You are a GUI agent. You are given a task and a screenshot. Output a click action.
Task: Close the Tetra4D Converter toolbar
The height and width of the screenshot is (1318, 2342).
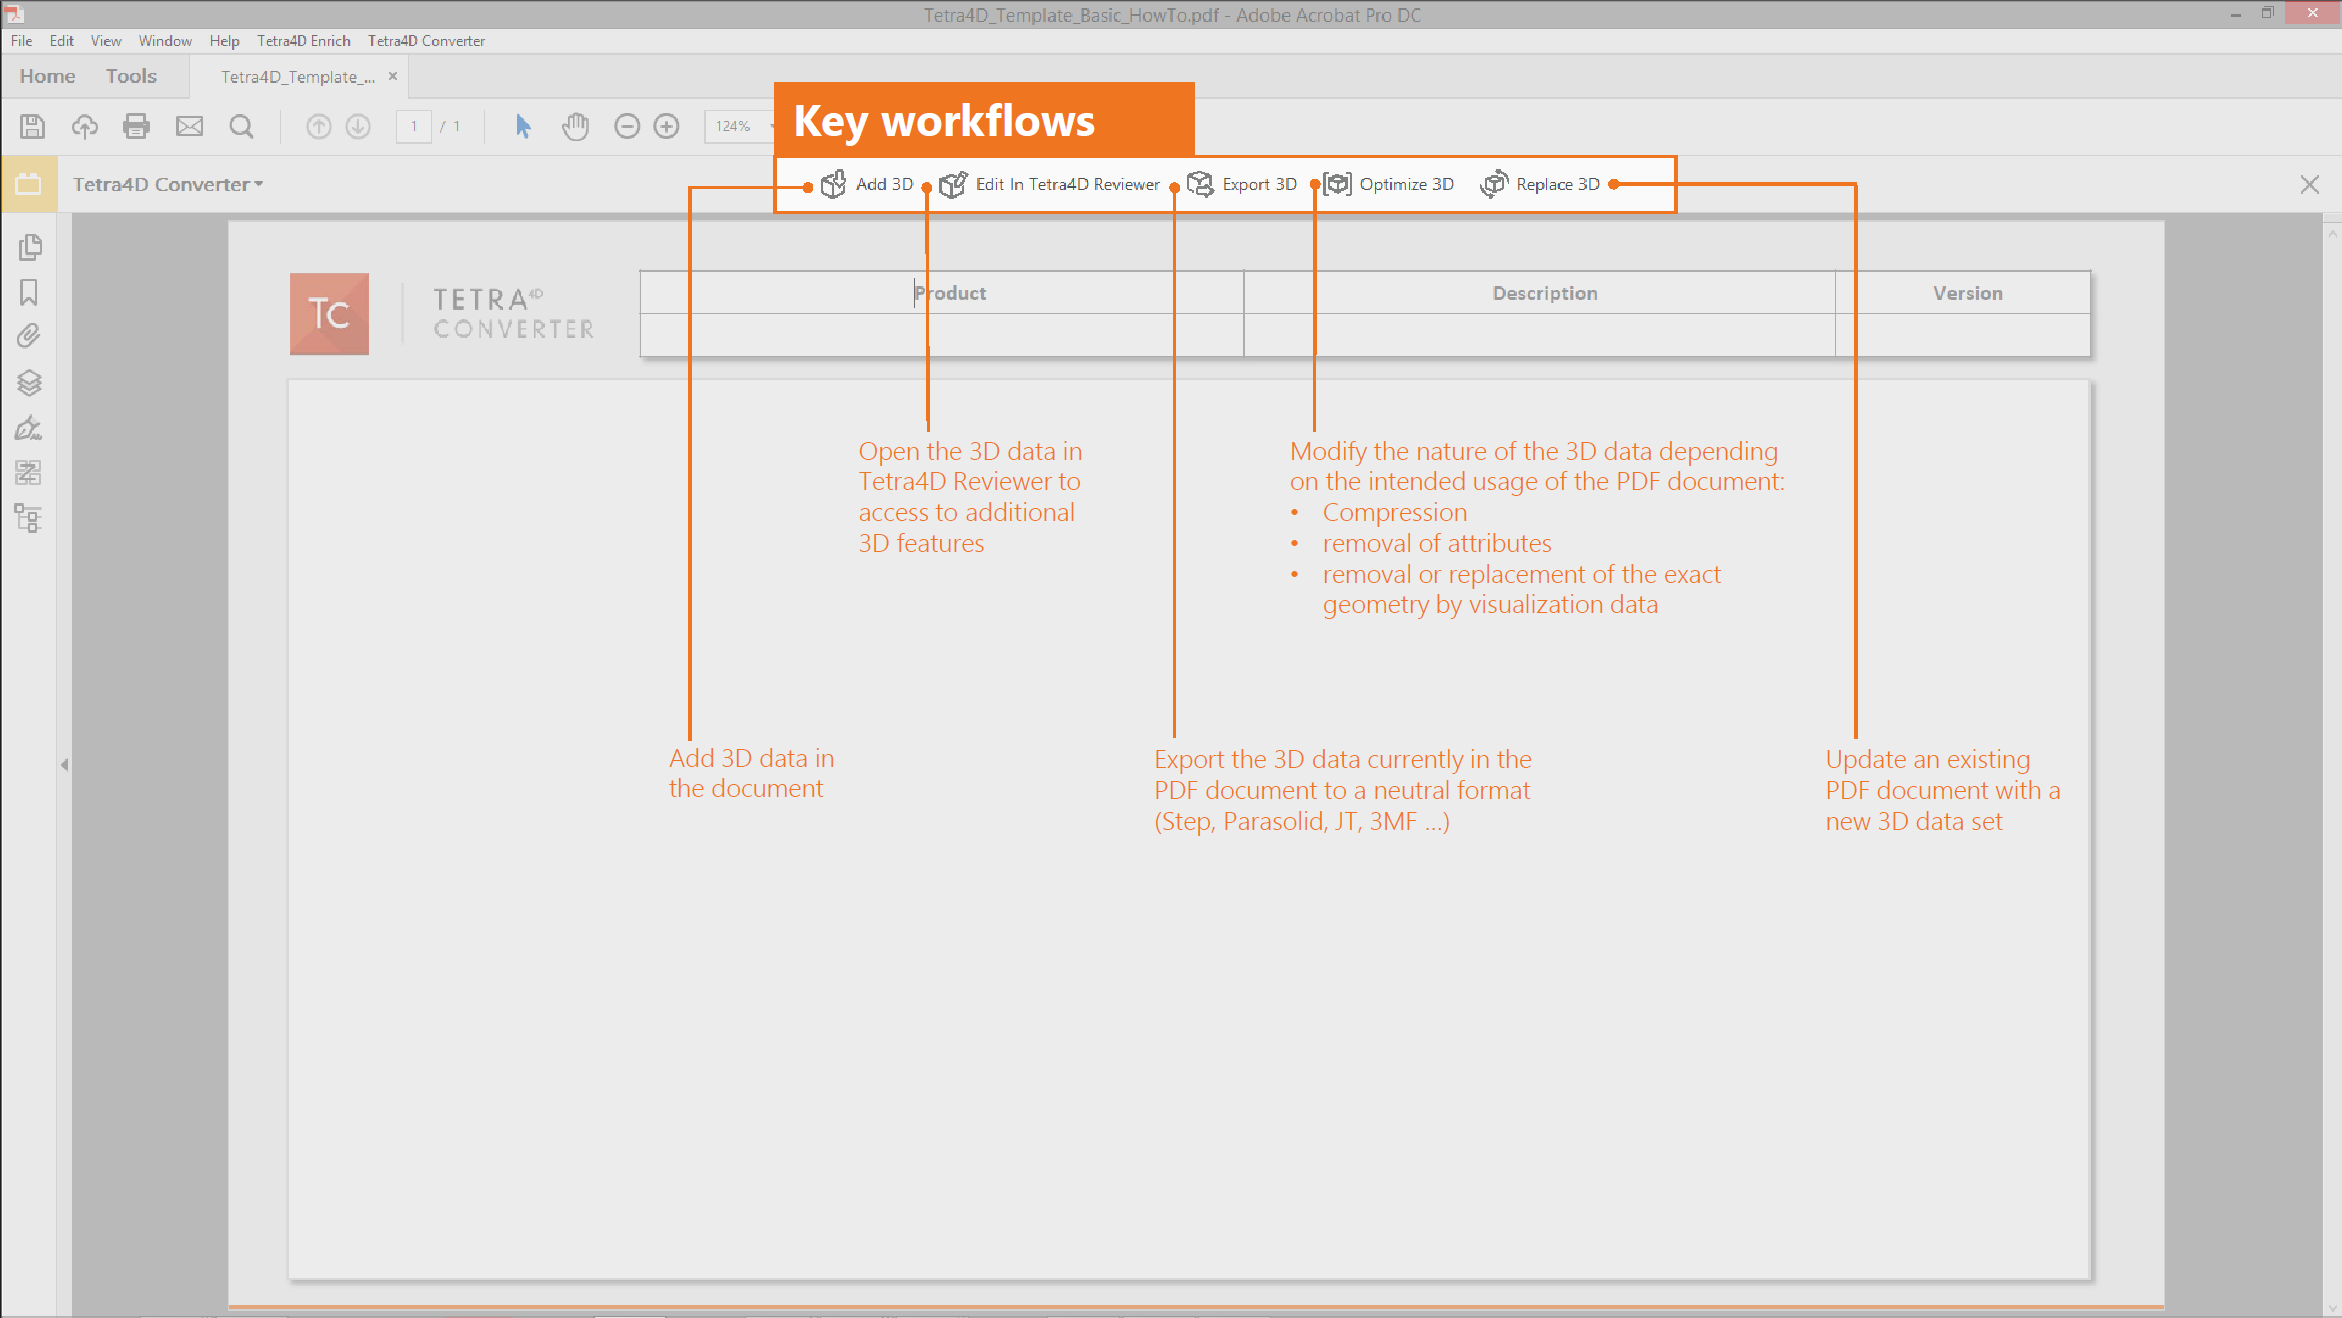click(2309, 184)
